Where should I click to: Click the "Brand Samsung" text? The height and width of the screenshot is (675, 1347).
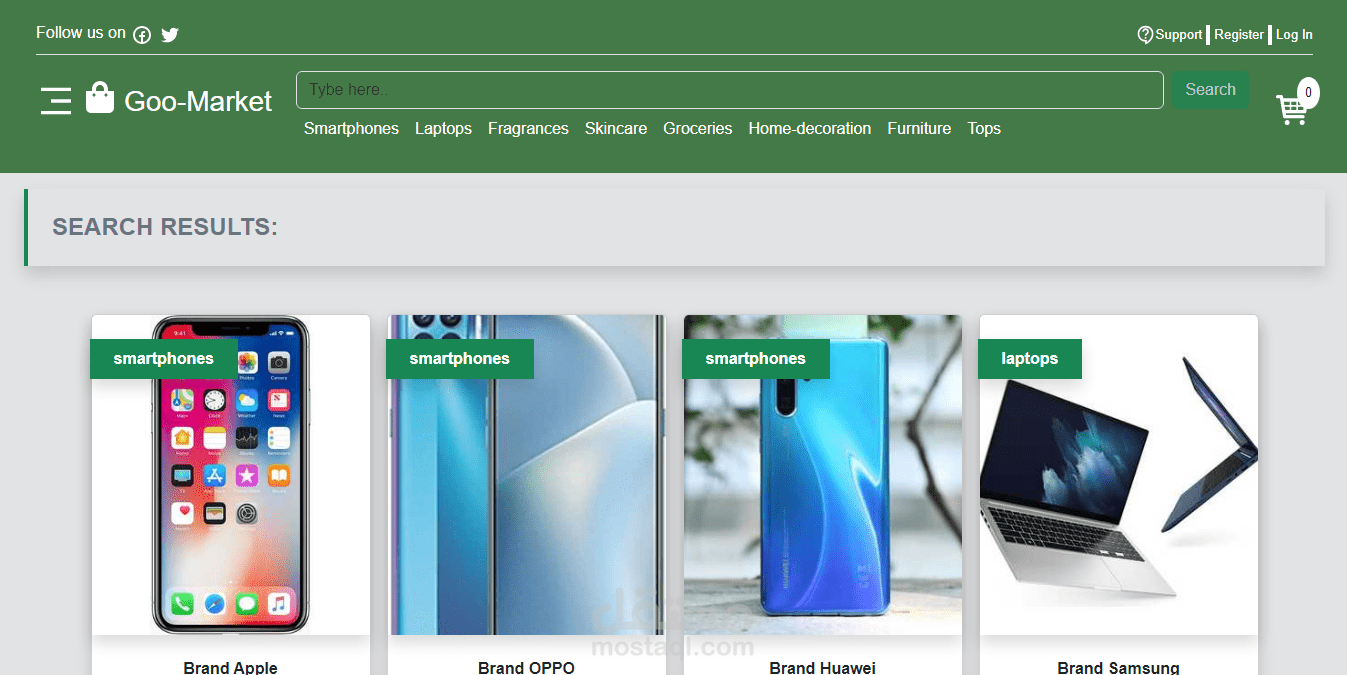1119,667
